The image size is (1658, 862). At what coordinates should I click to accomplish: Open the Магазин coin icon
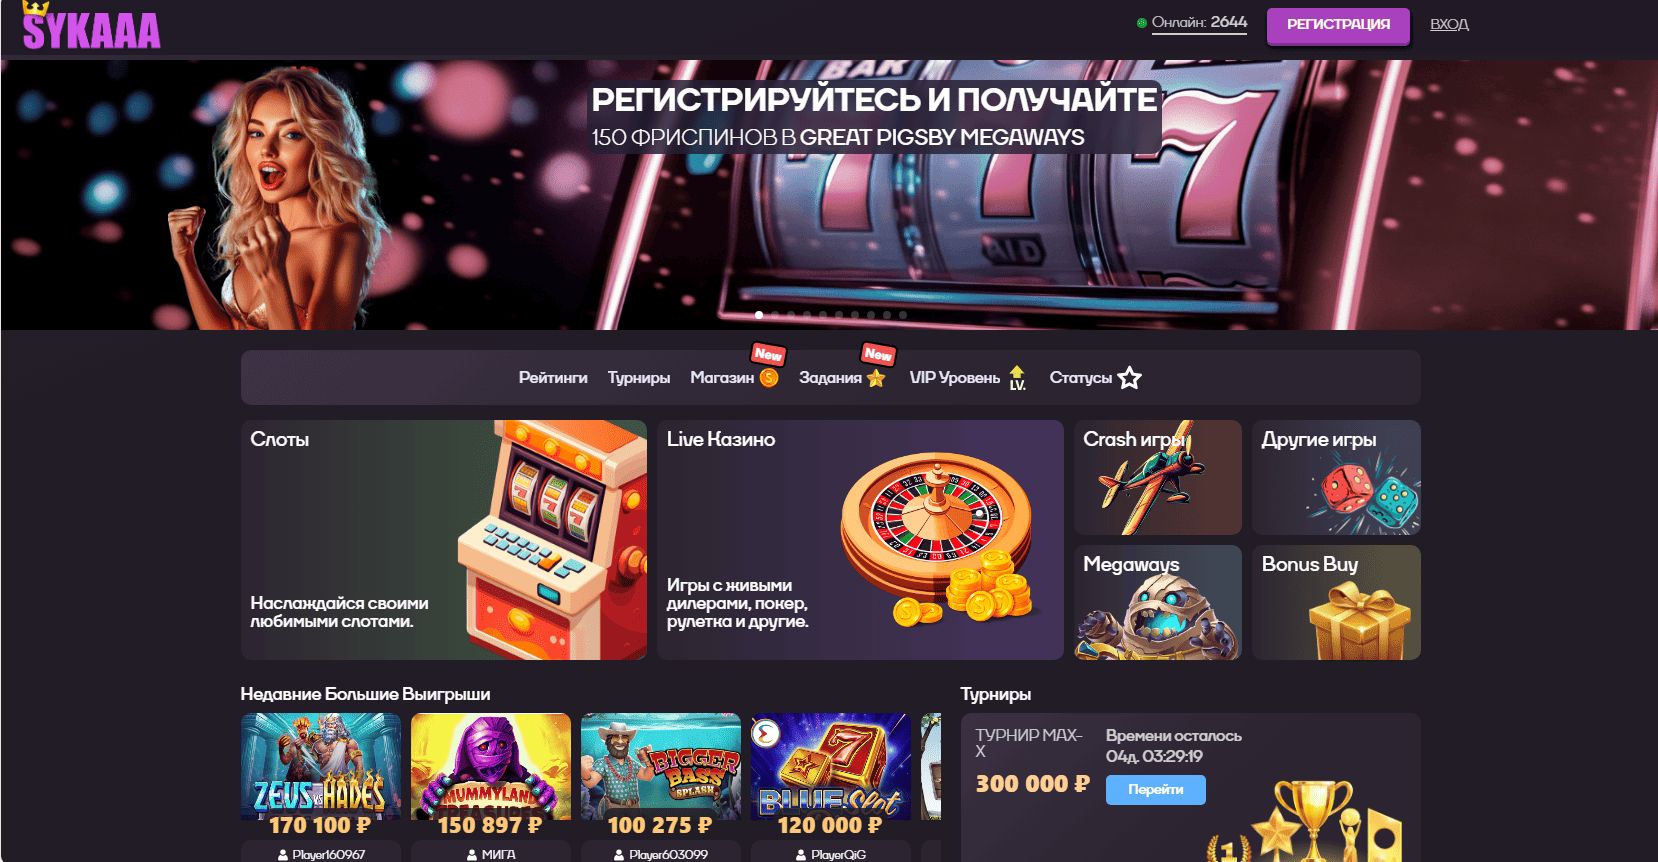[x=769, y=378]
